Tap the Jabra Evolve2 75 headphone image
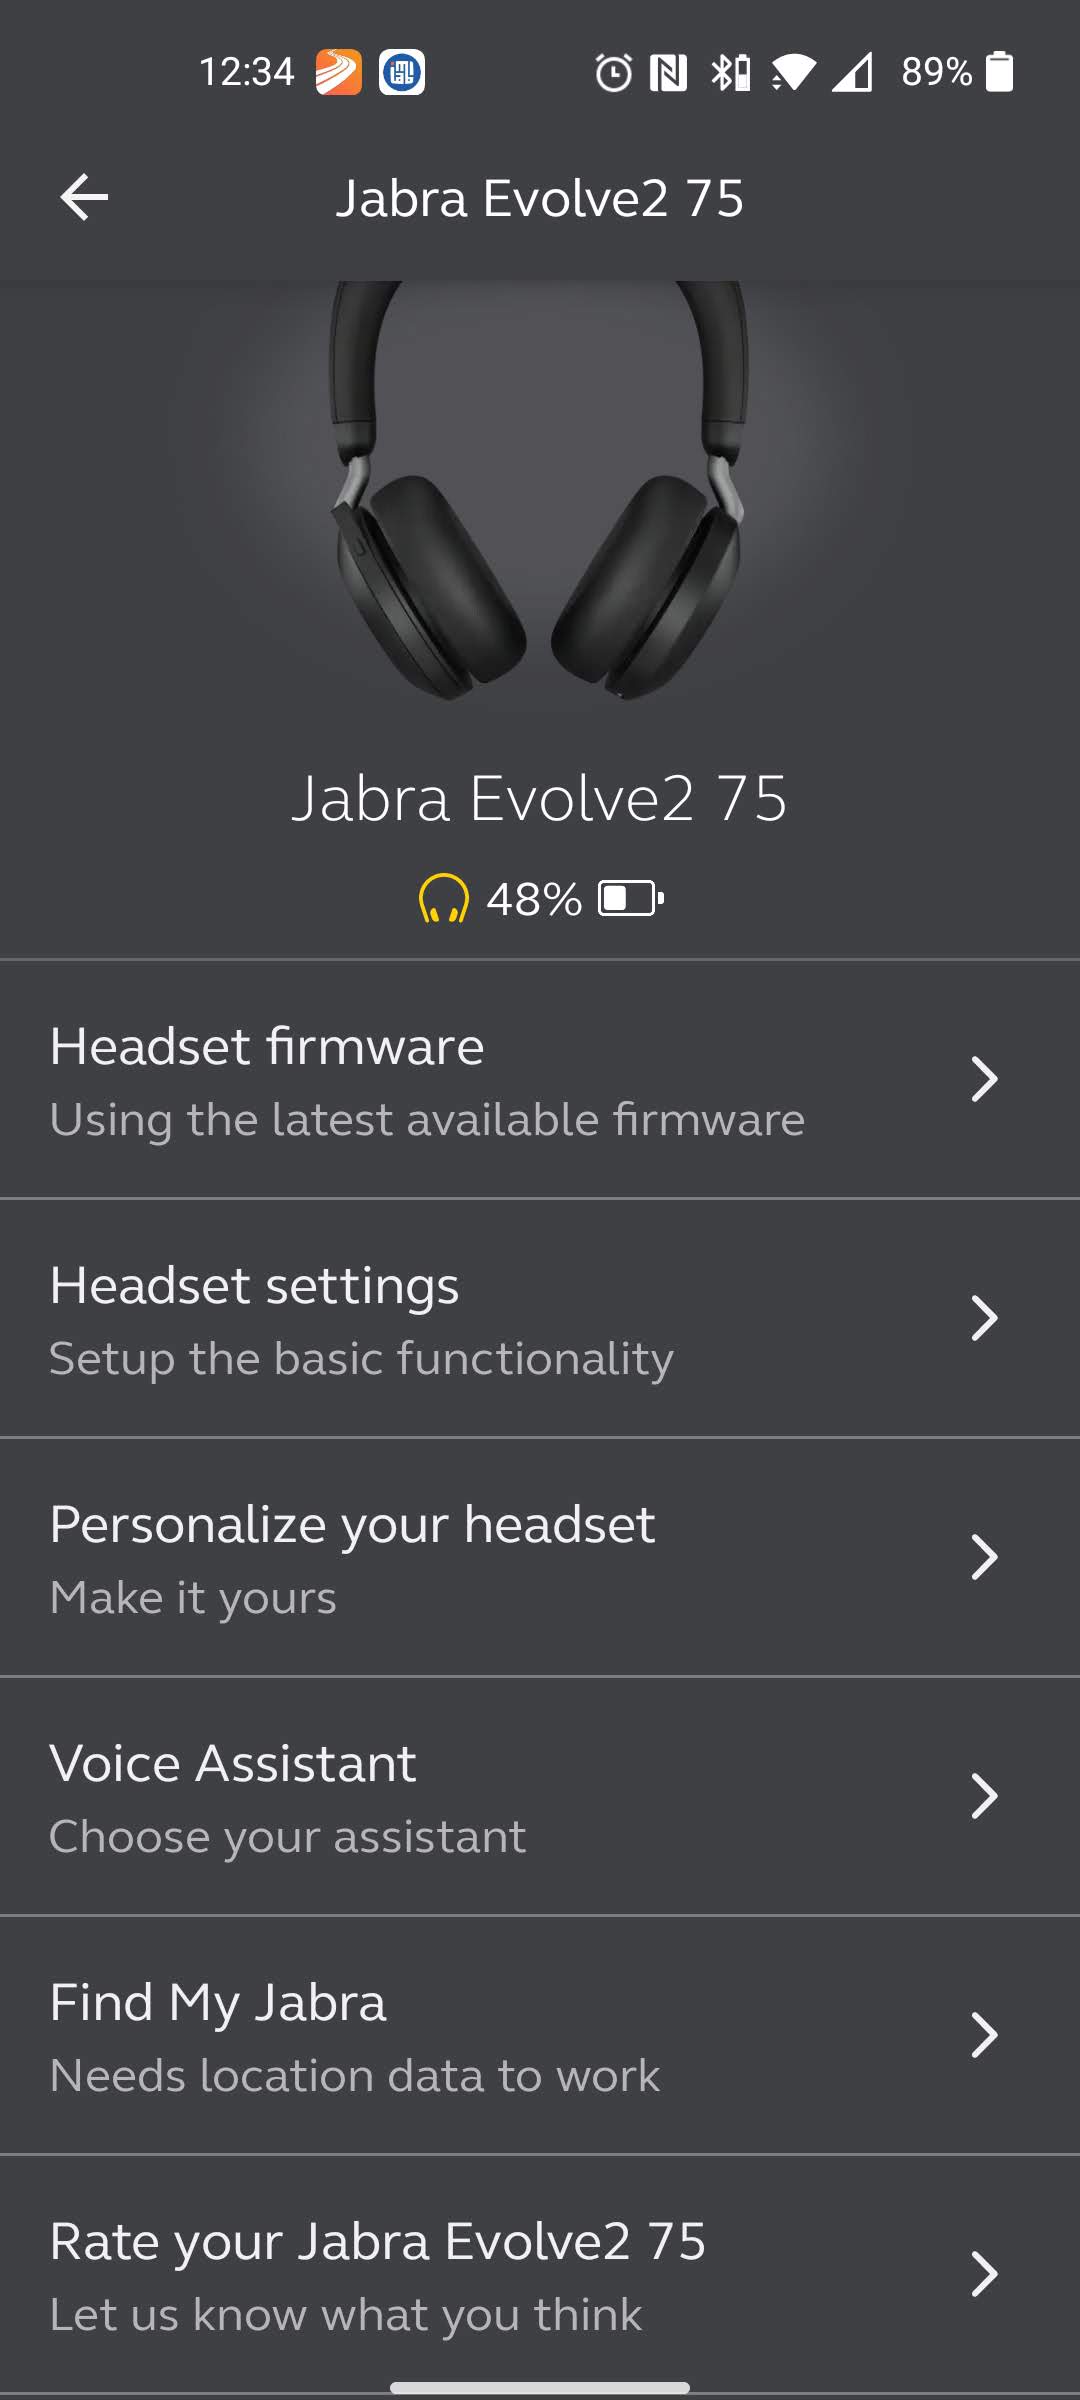Viewport: 1080px width, 2400px height. point(538,490)
